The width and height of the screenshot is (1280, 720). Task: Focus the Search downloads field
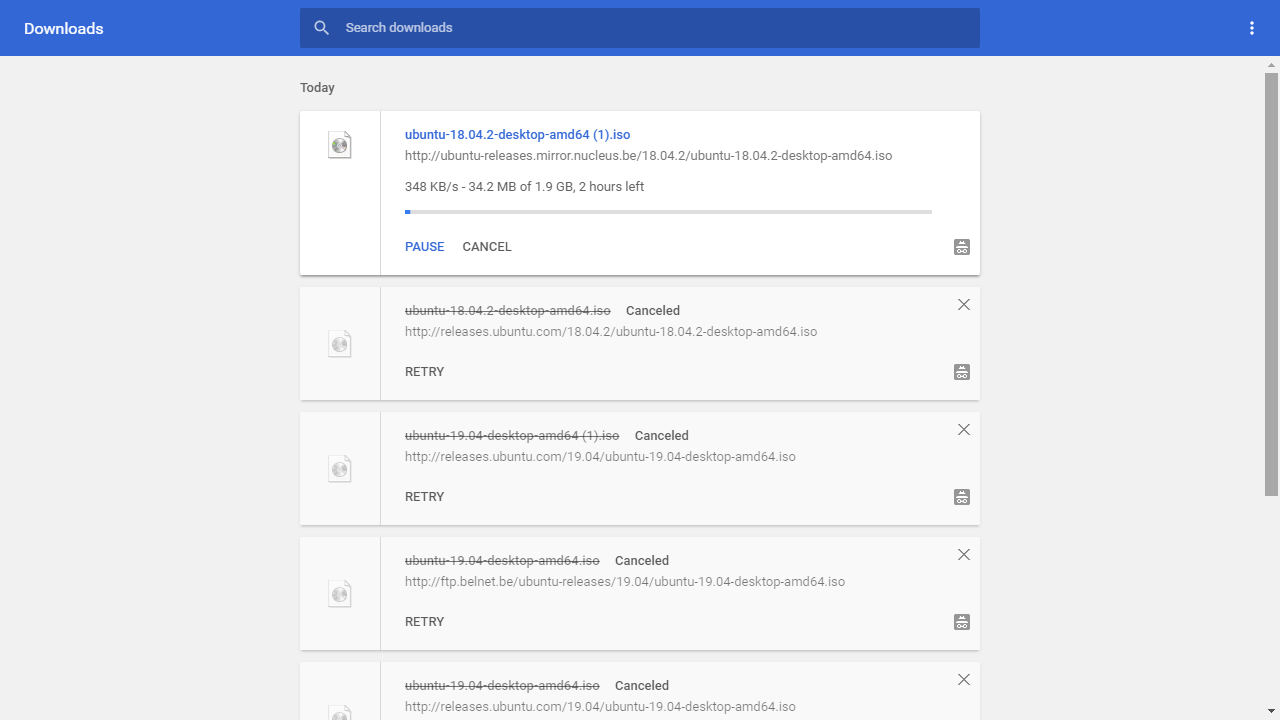point(650,28)
